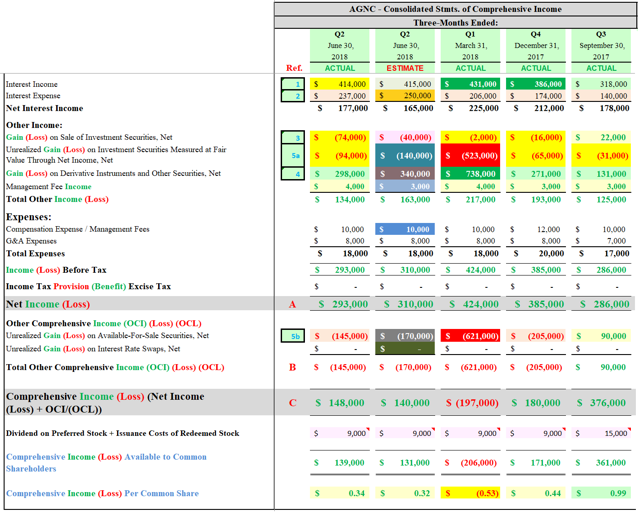Select reference box 2 for Interest Expense
This screenshot has width=640, height=514.
pyautogui.click(x=293, y=96)
